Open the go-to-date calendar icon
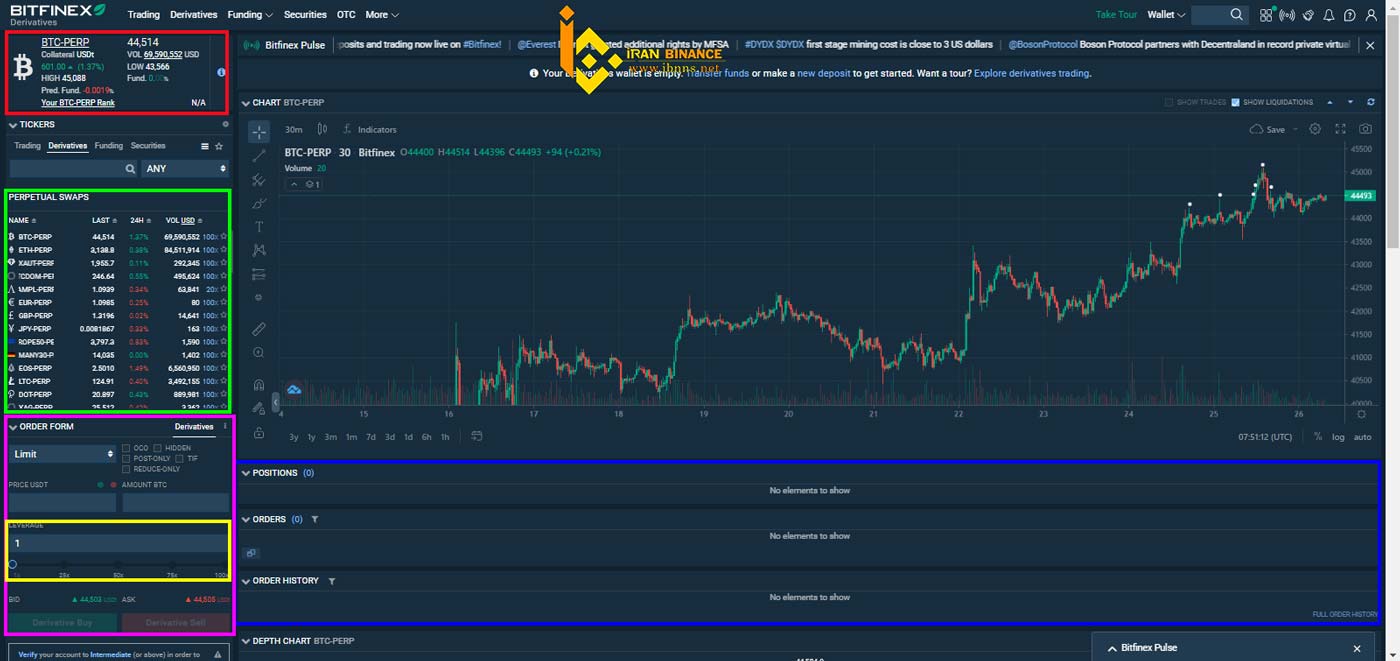1400x661 pixels. point(477,436)
